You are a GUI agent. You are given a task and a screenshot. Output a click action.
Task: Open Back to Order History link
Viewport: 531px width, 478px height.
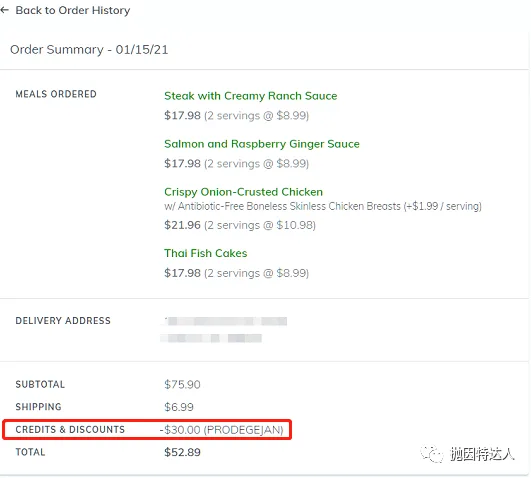[x=72, y=10]
